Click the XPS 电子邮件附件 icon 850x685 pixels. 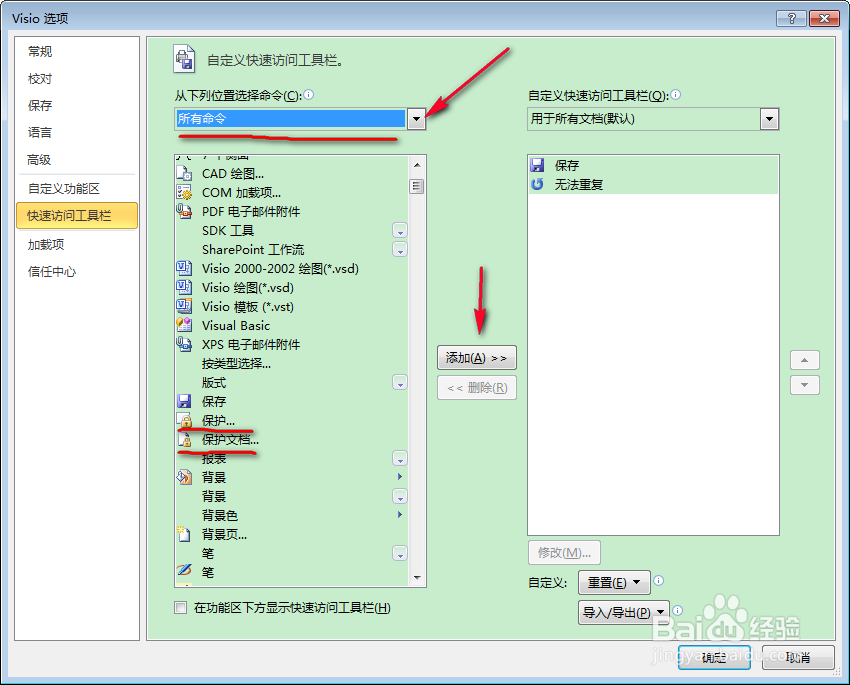click(184, 344)
